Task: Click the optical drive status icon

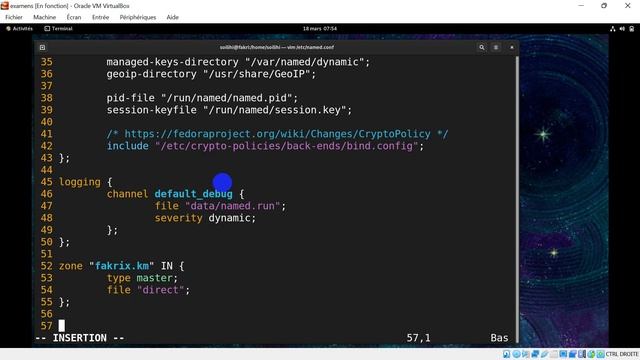Action: (x=516, y=354)
